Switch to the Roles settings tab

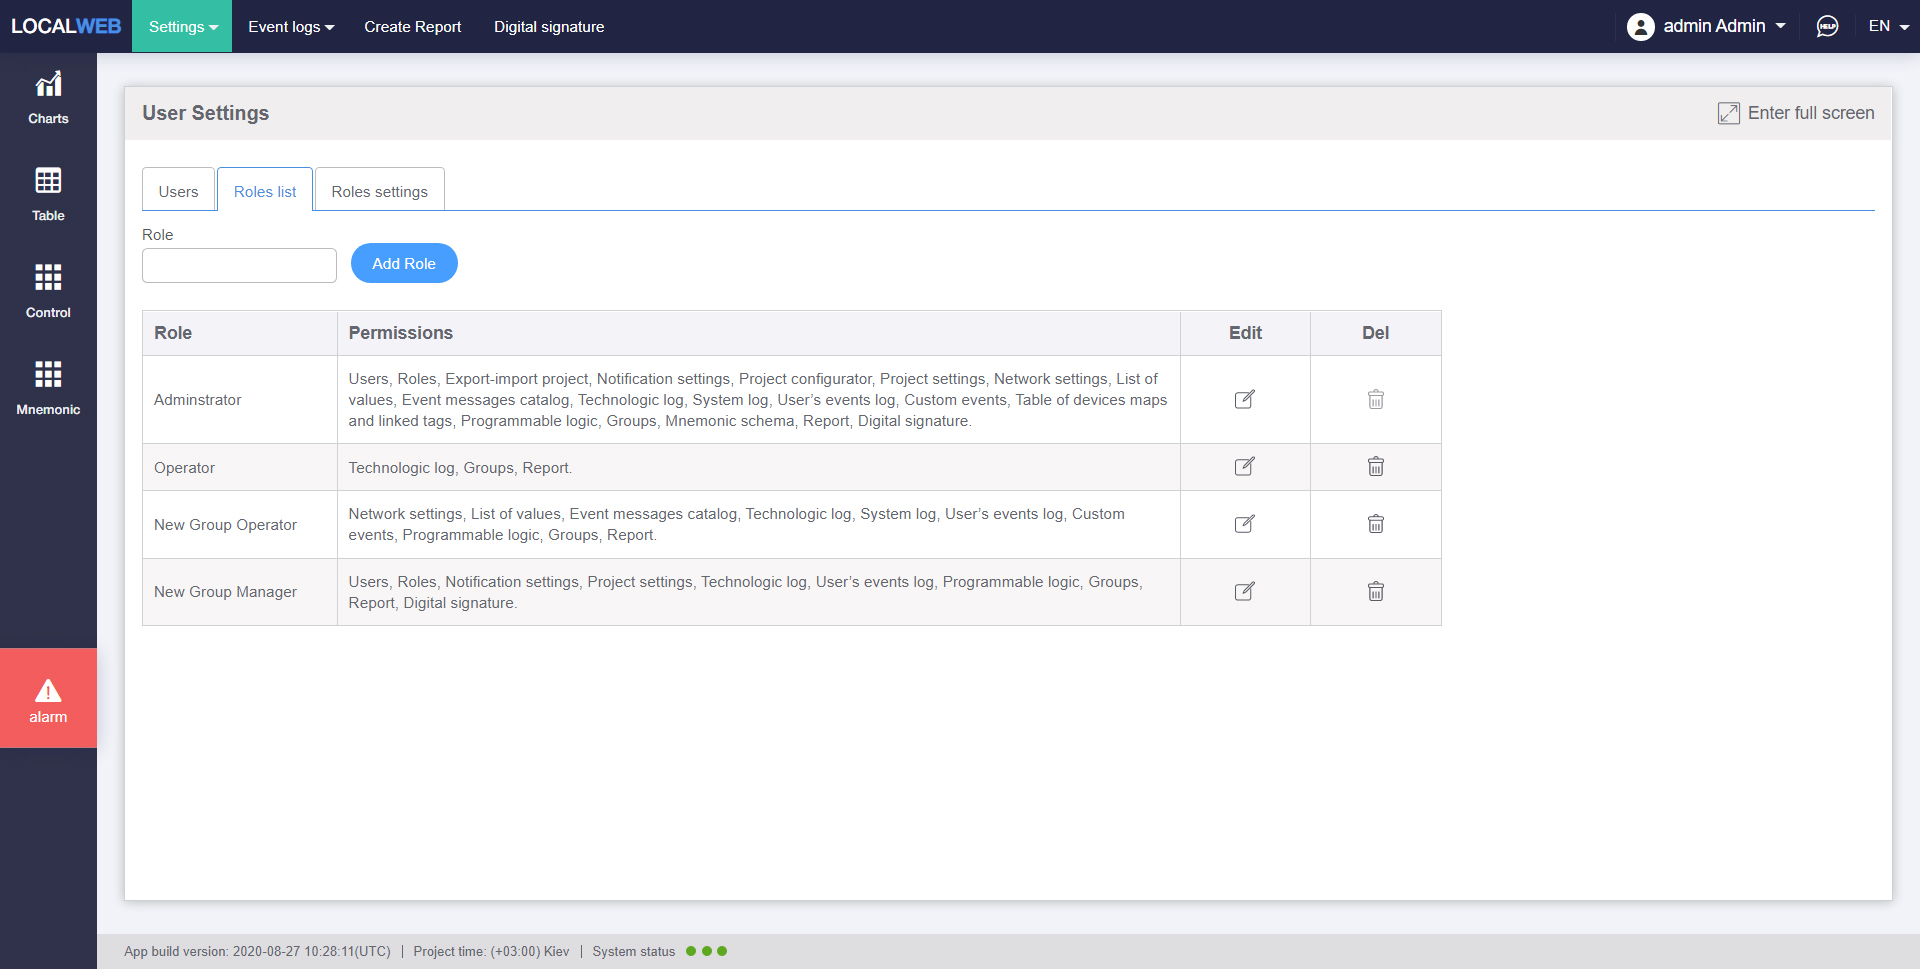coord(379,191)
